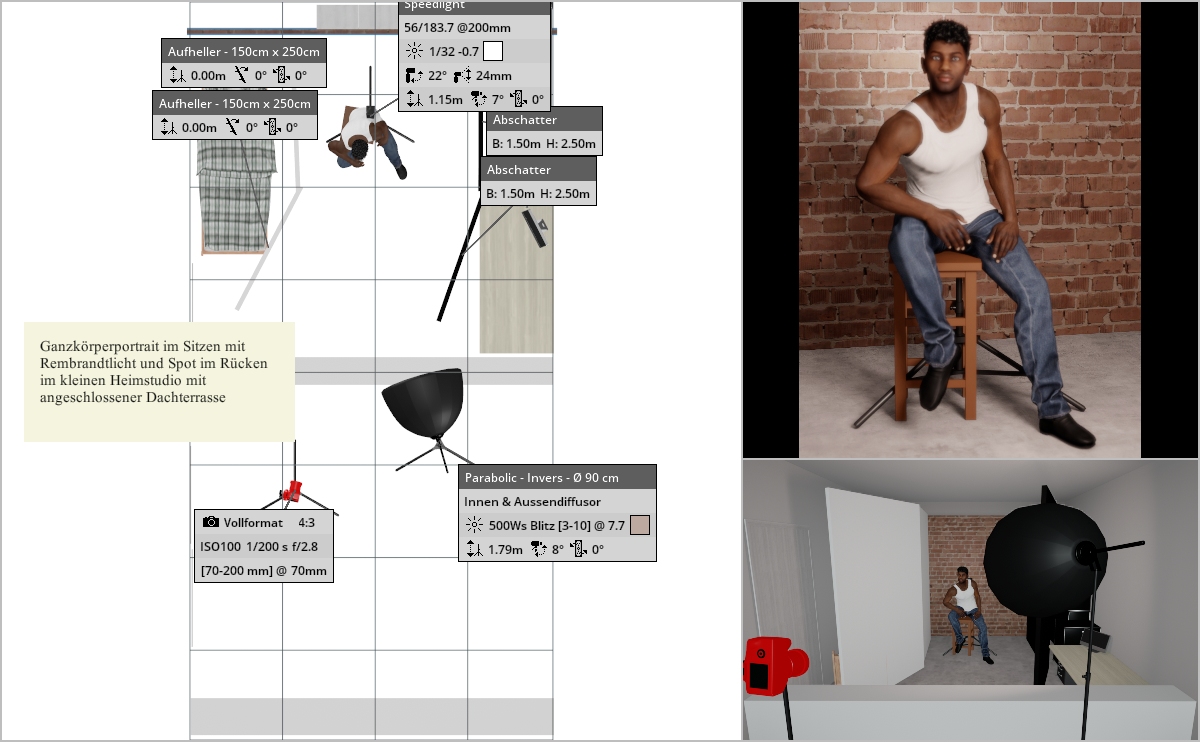Click the Speedlight 22° beam angle icon

414,76
